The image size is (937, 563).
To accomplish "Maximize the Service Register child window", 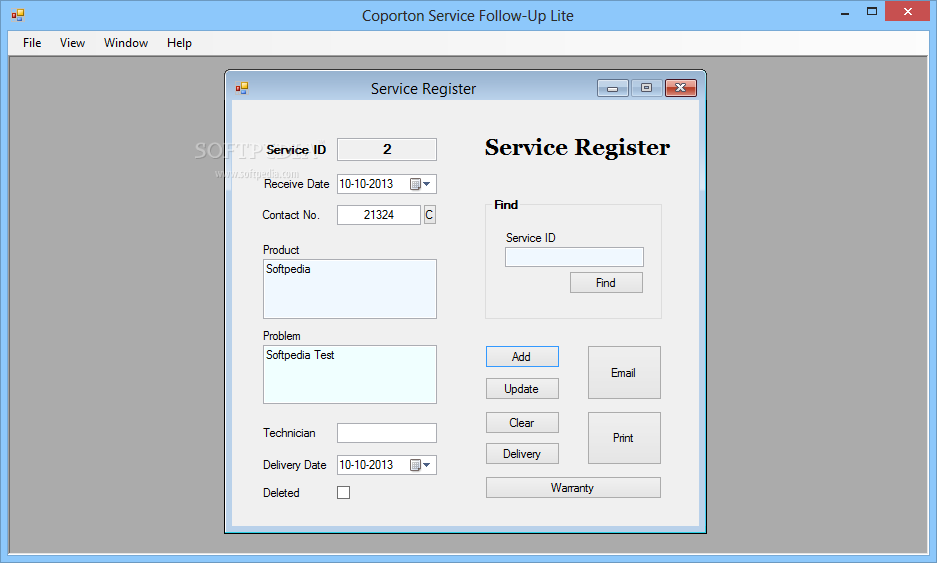I will [646, 88].
